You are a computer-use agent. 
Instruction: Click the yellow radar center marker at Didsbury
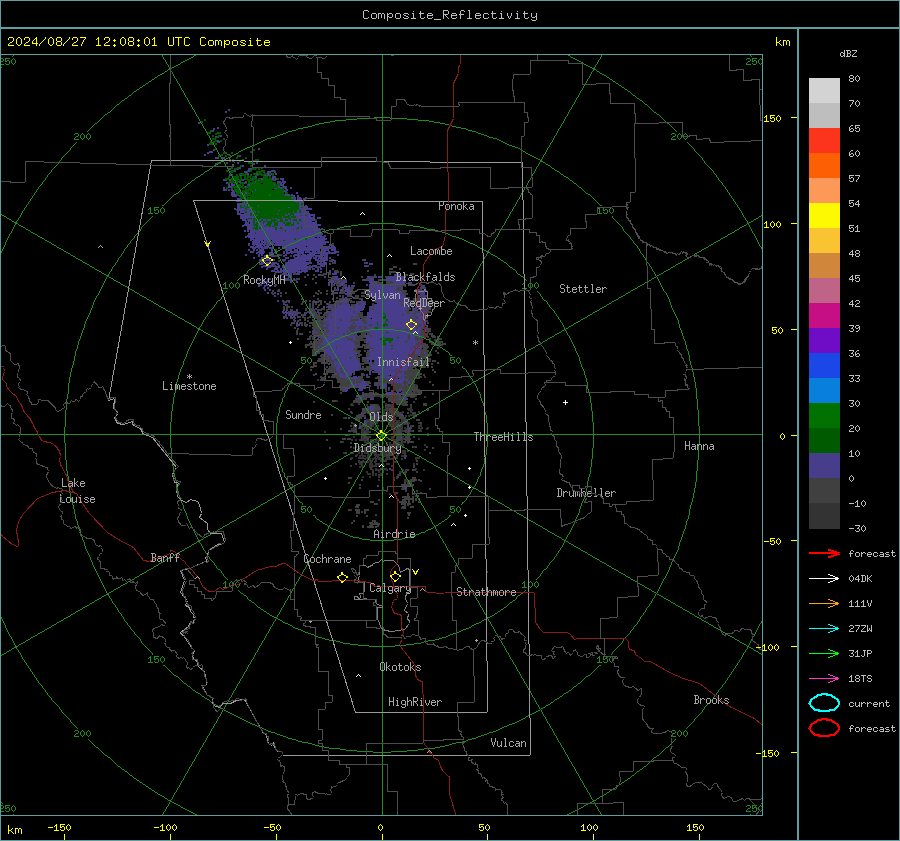(381, 436)
